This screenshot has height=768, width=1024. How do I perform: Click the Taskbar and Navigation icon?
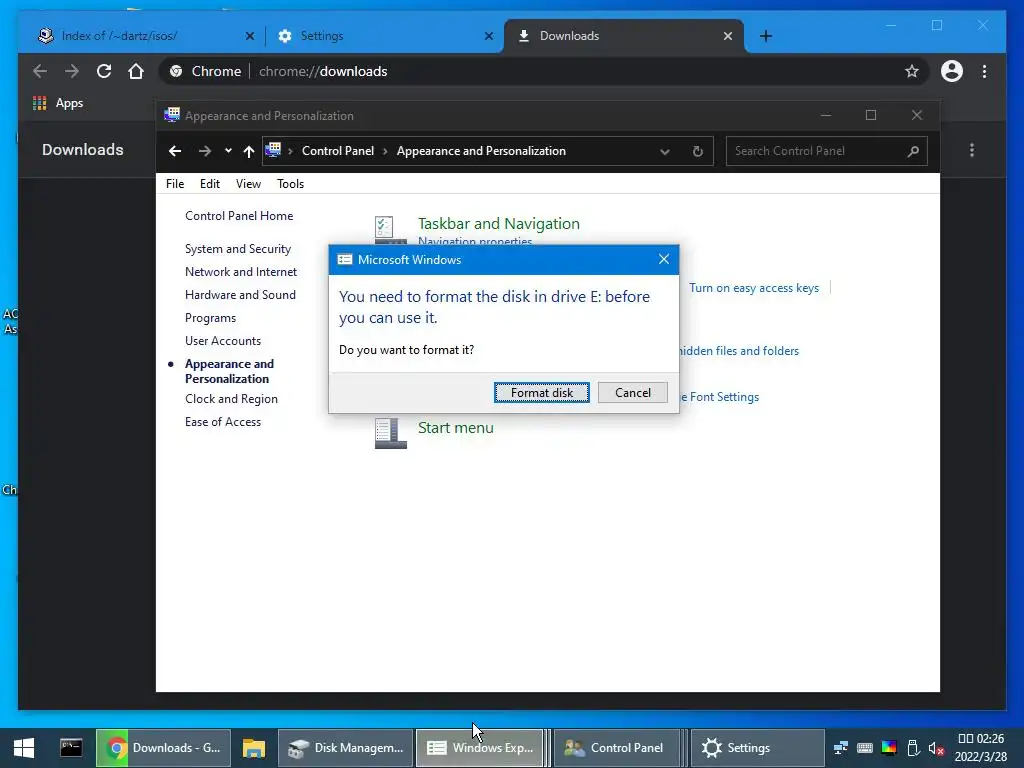[x=391, y=230]
